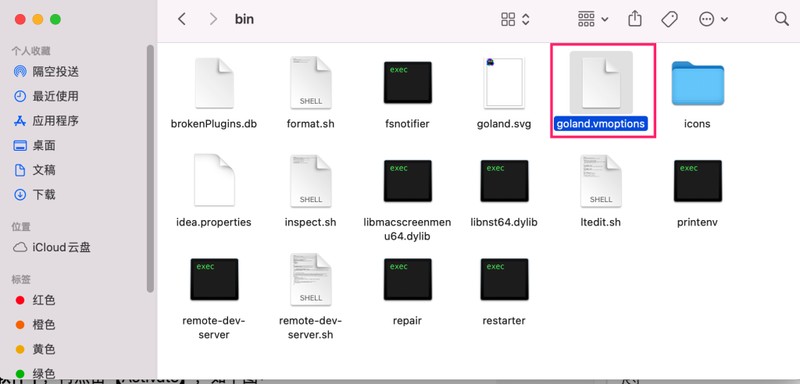The width and height of the screenshot is (800, 384).
Task: Select the goland.svg file thumbnail
Action: coord(504,83)
